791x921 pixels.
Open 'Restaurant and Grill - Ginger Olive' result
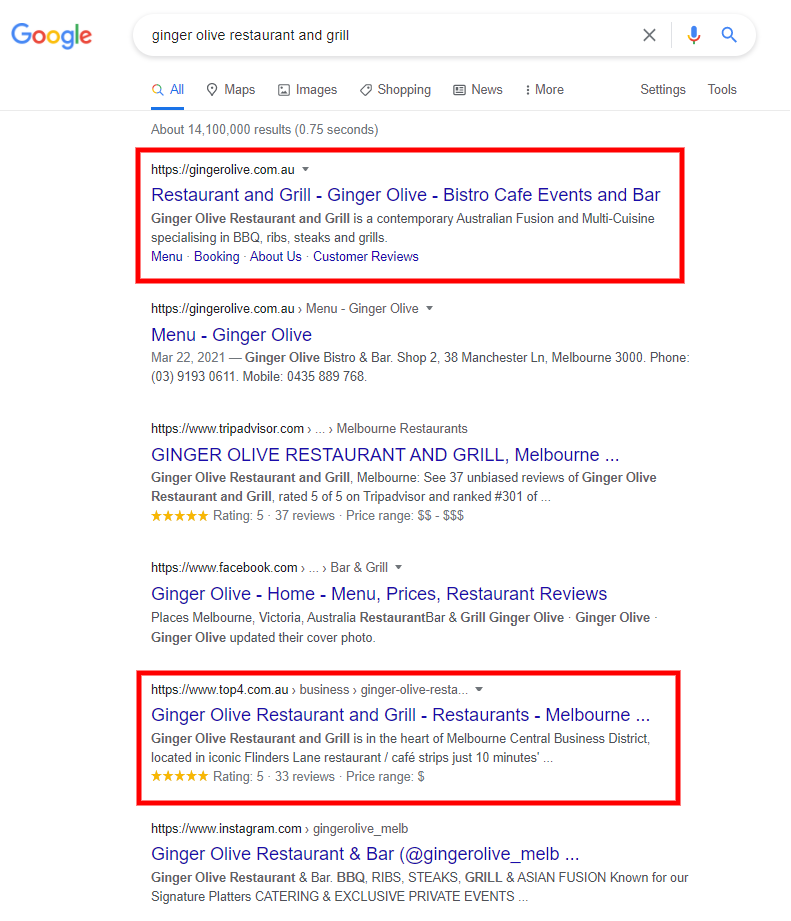405,195
